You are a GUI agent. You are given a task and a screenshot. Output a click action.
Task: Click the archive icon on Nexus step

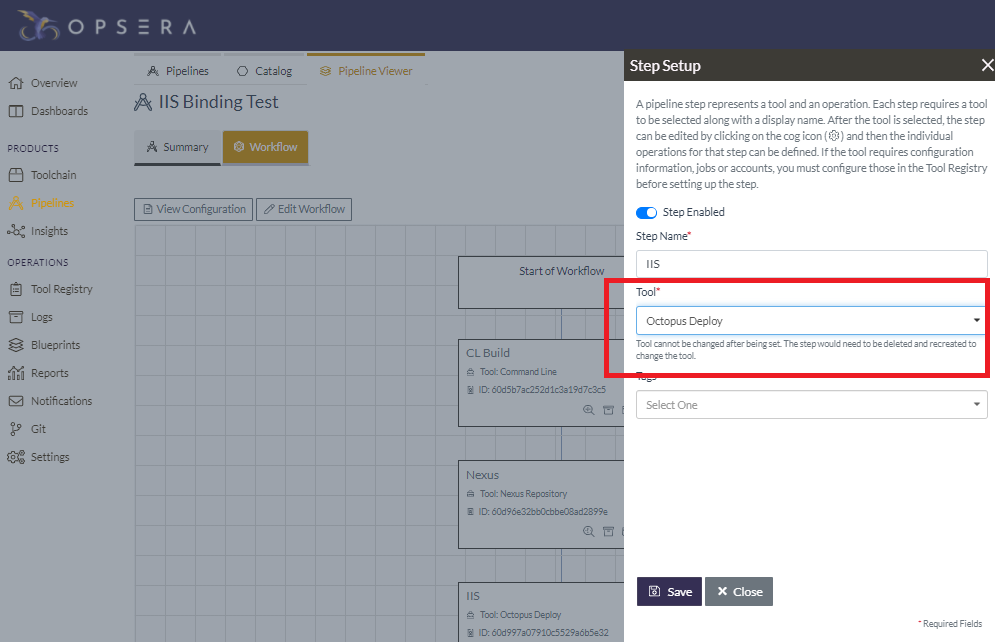pyautogui.click(x=607, y=531)
